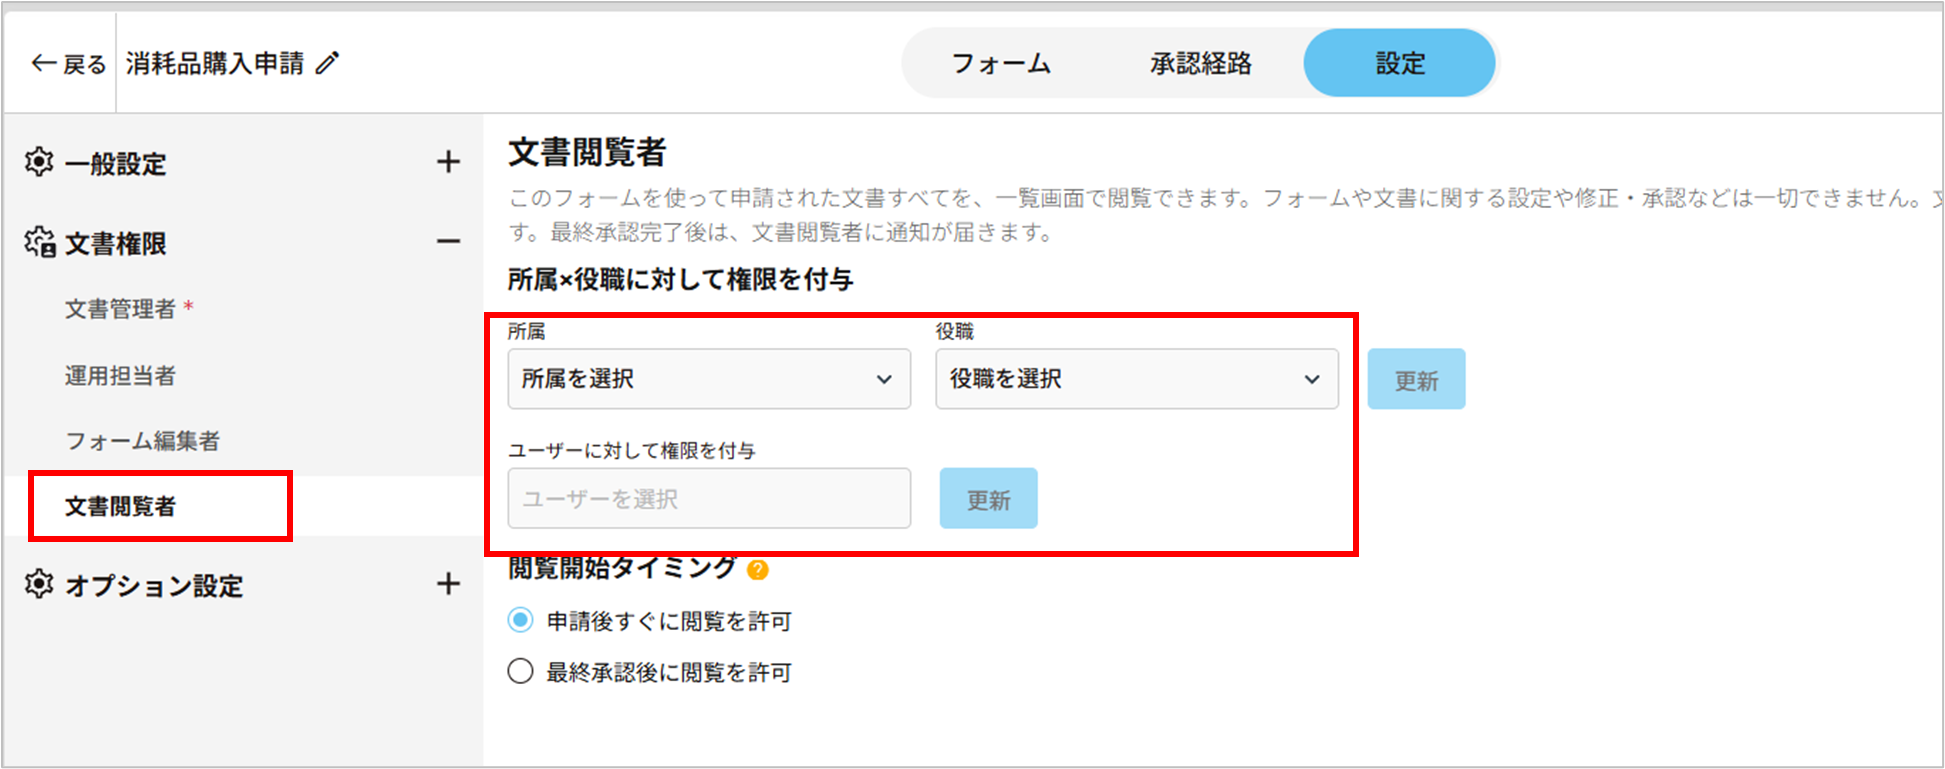Image resolution: width=1945 pixels, height=769 pixels.
Task: Open the 所属を選択 dropdown
Action: (x=708, y=379)
